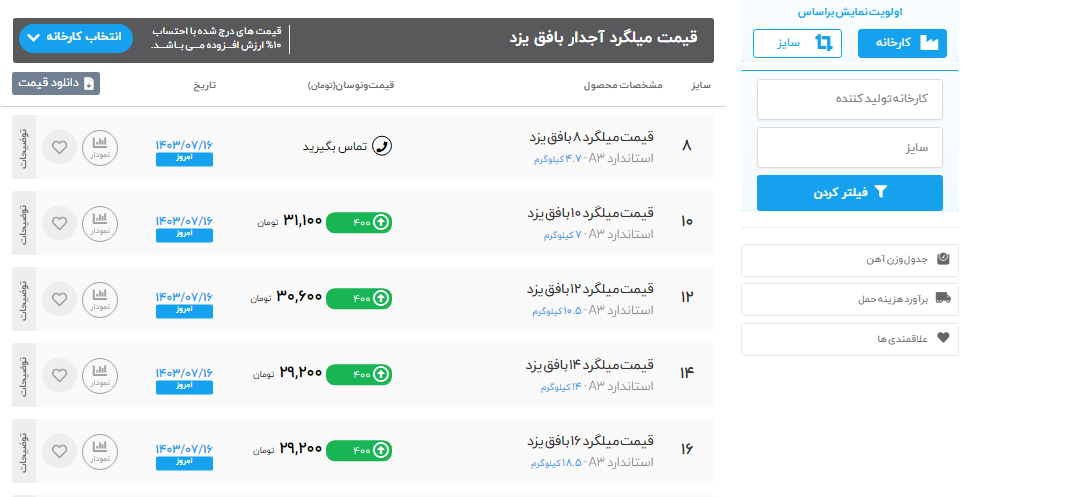This screenshot has width=1088, height=497.
Task: Open the انتخاب کارخانه dropdown
Action: [x=75, y=37]
